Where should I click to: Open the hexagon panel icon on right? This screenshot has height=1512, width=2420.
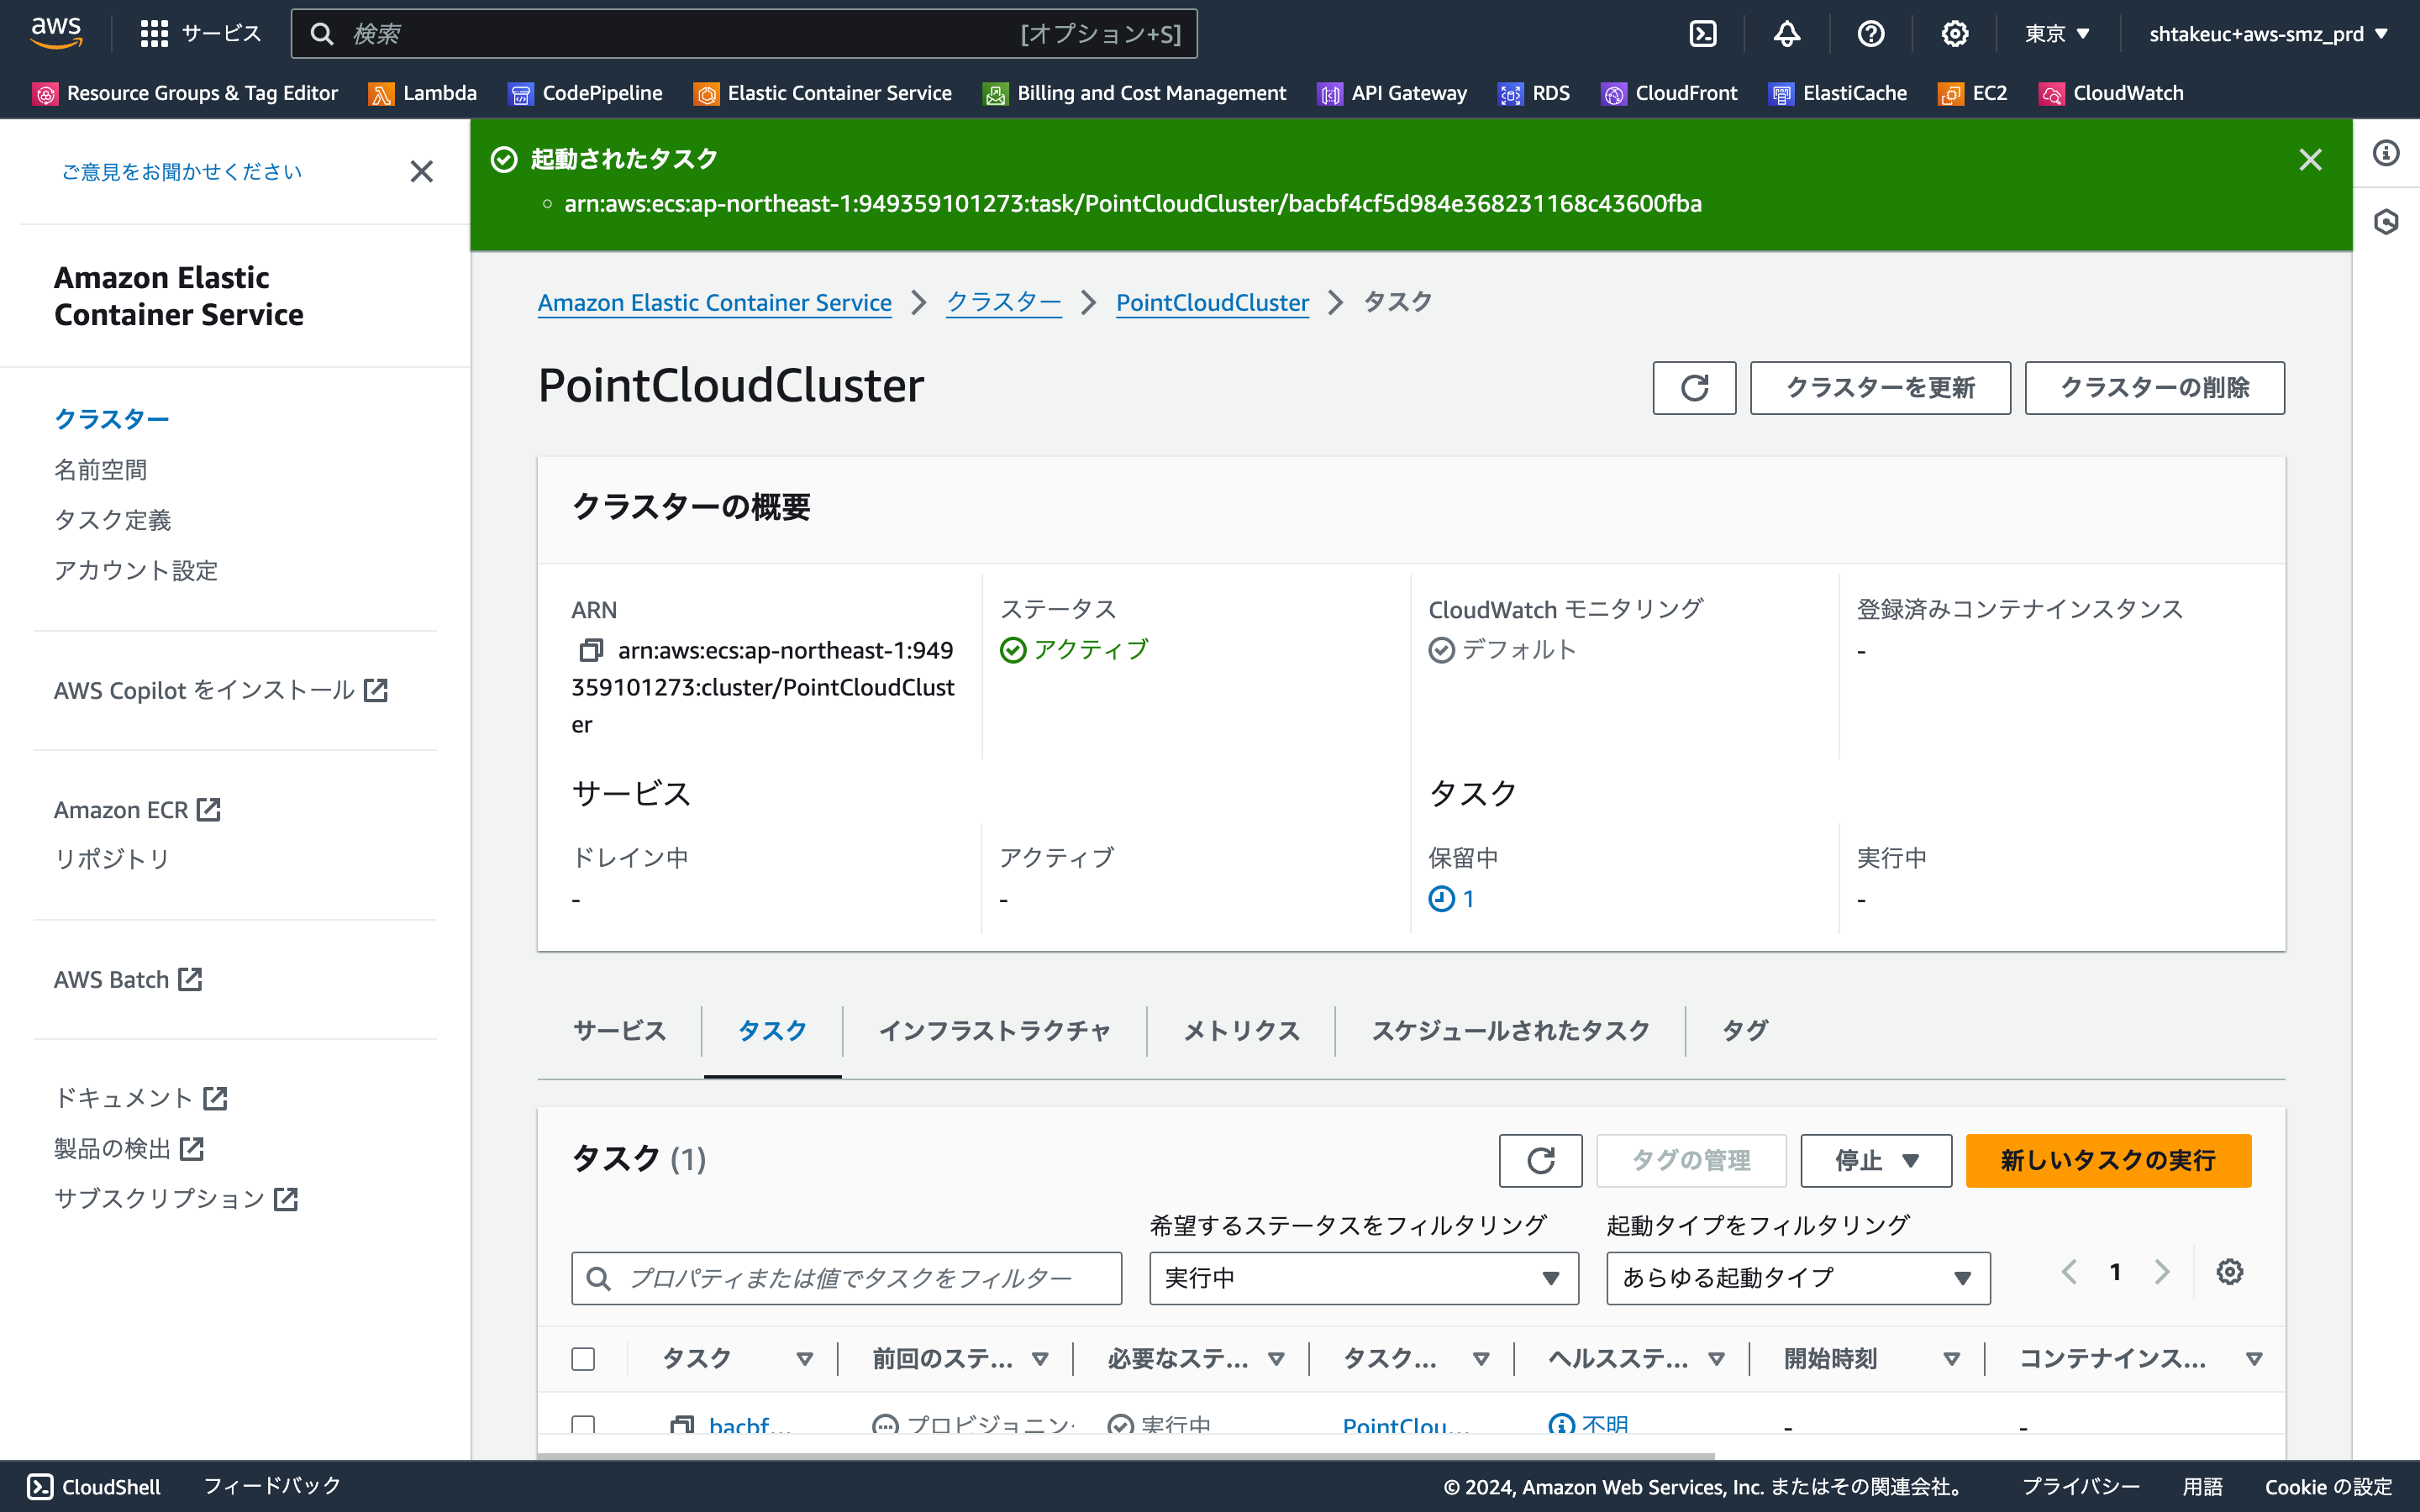click(2387, 221)
